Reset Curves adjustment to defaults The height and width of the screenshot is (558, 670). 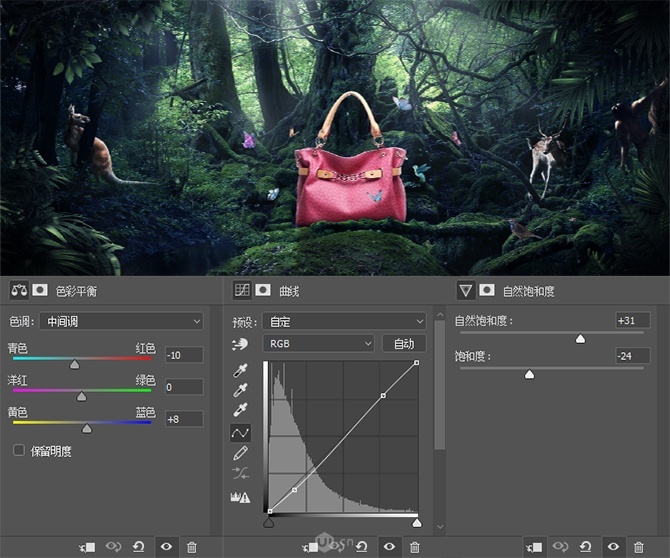point(361,547)
